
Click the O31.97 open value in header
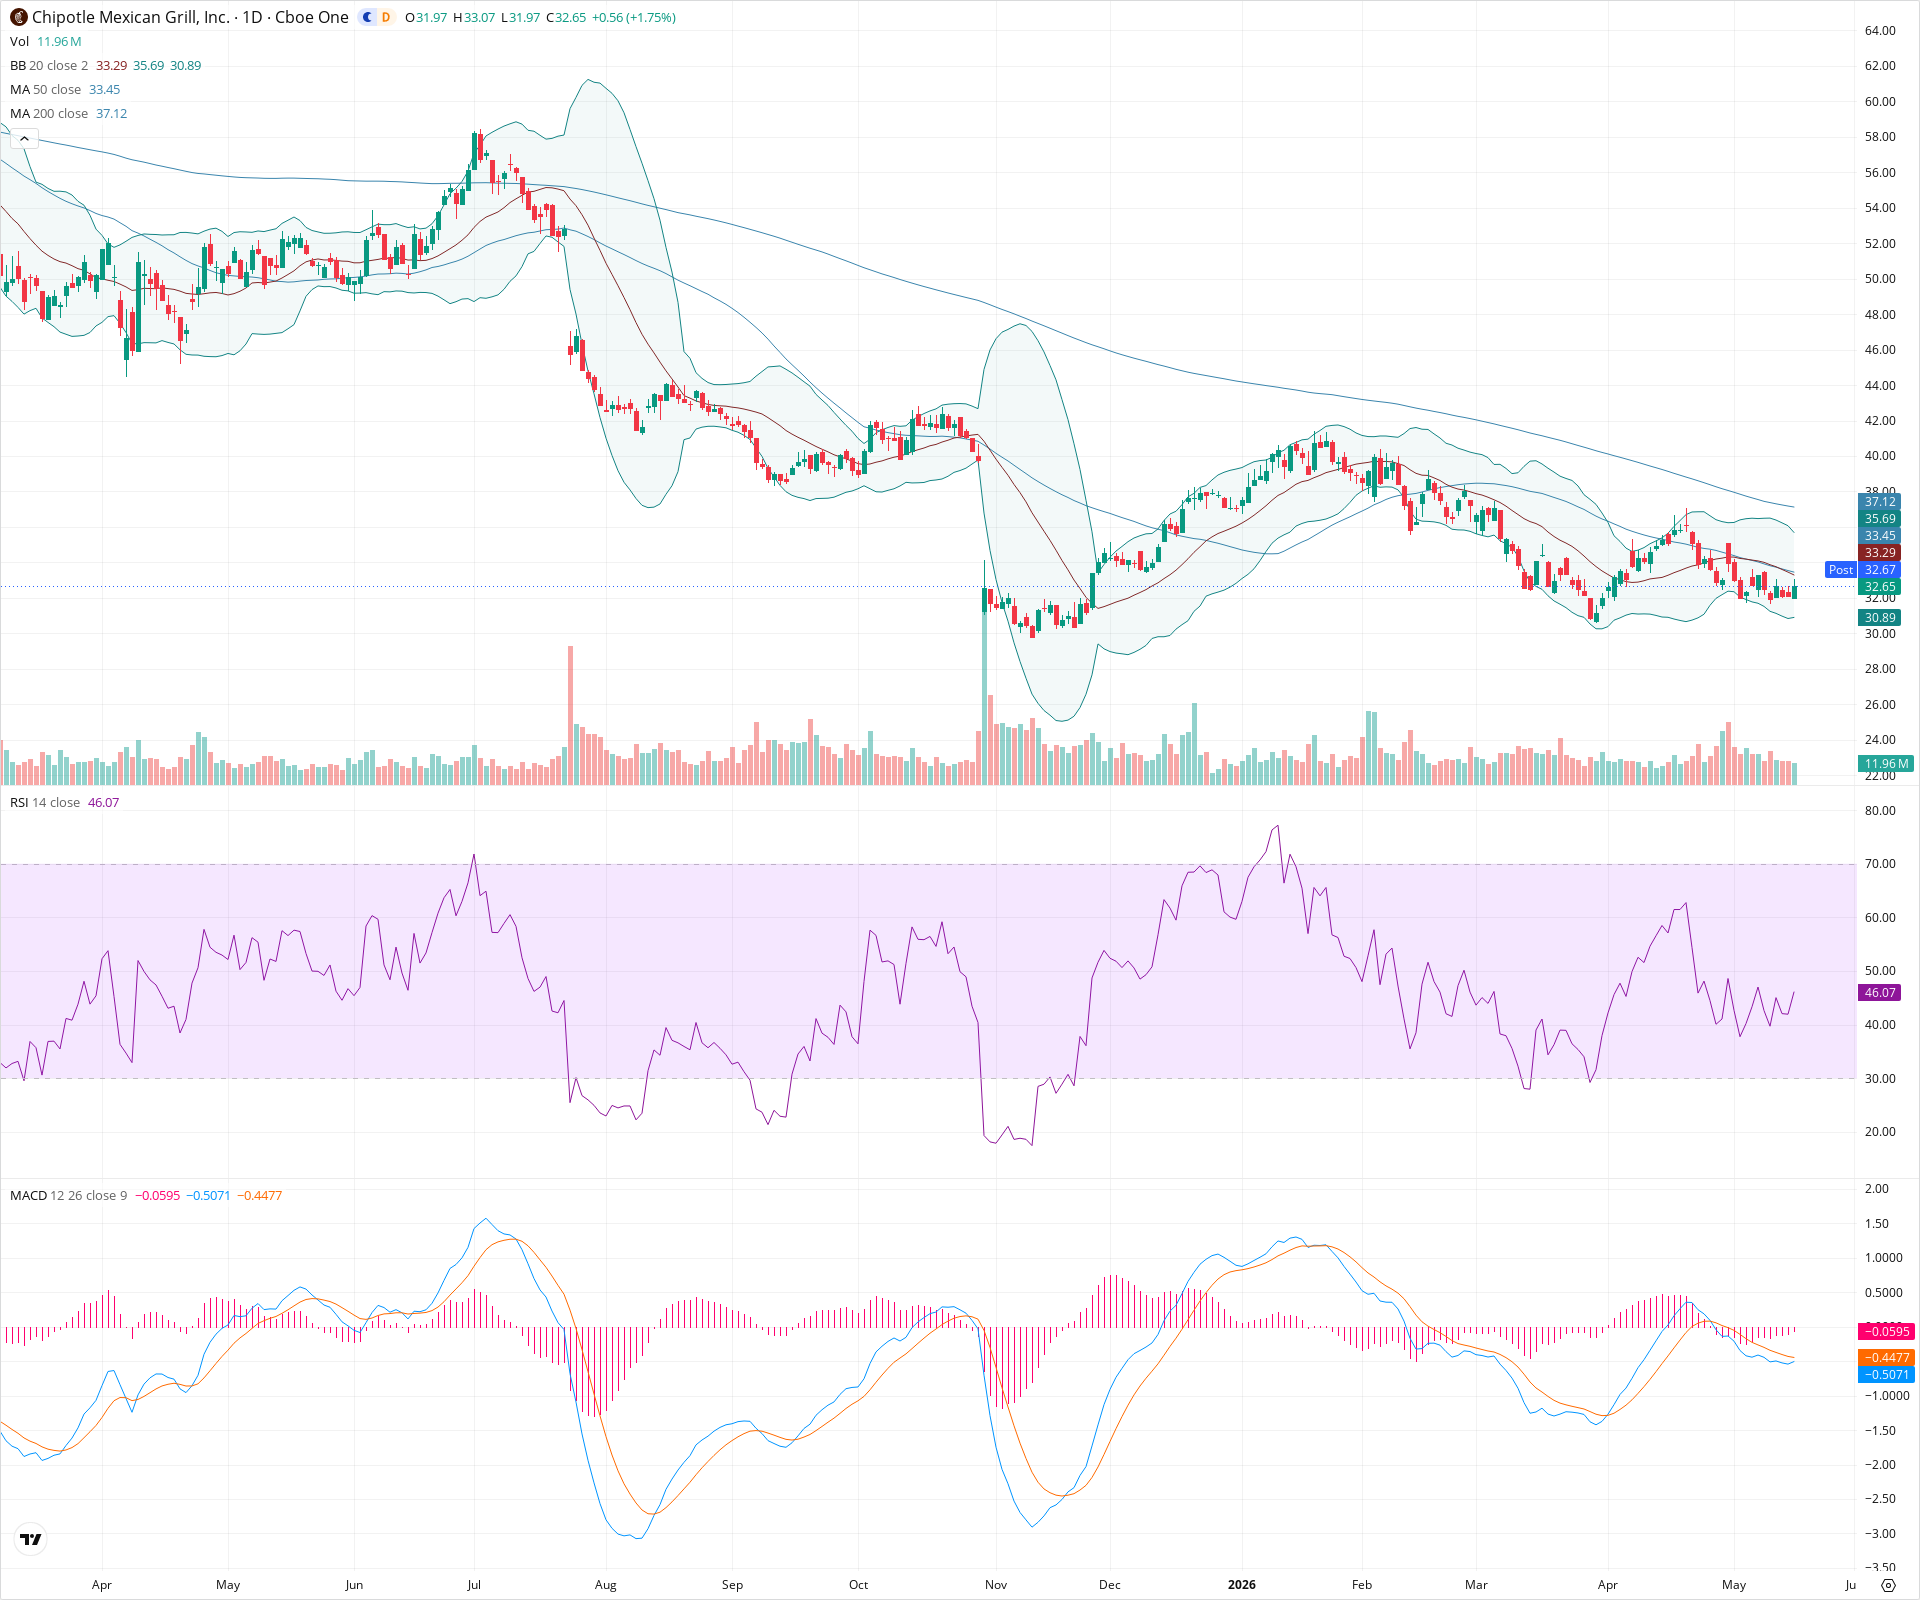[x=426, y=17]
